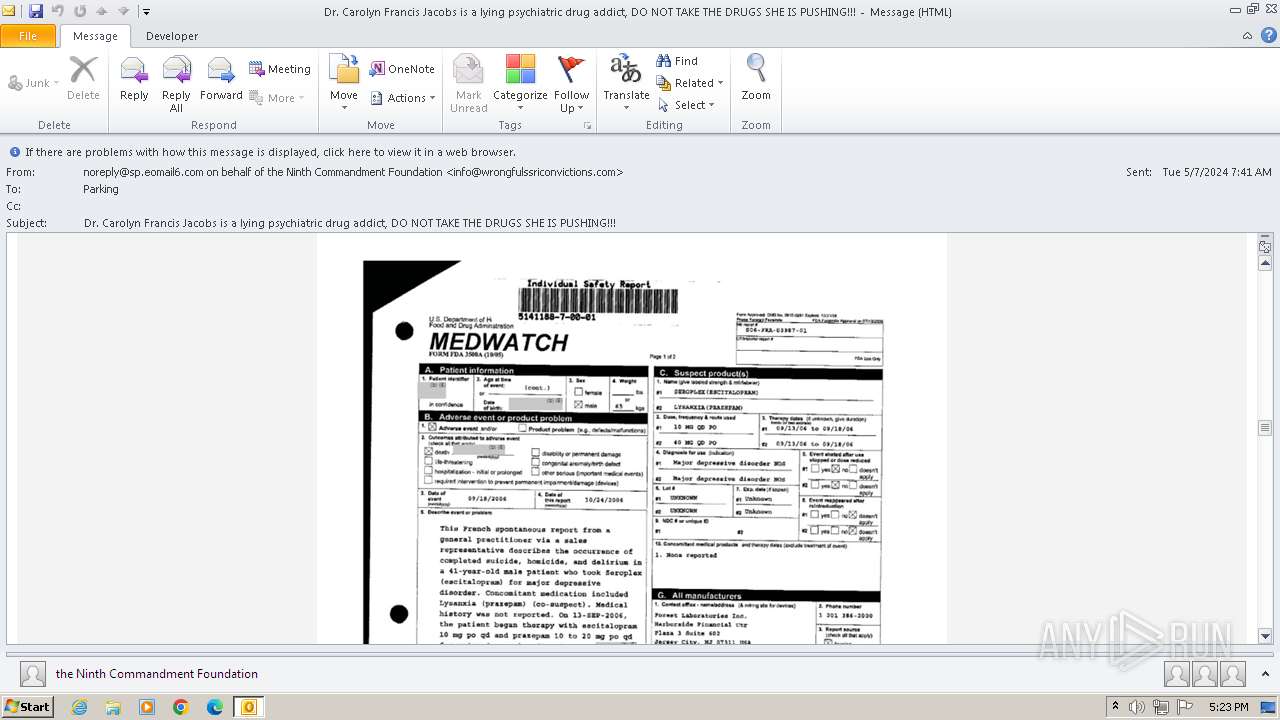Image resolution: width=1280 pixels, height=720 pixels.
Task: Send message to OneNote
Action: point(402,69)
